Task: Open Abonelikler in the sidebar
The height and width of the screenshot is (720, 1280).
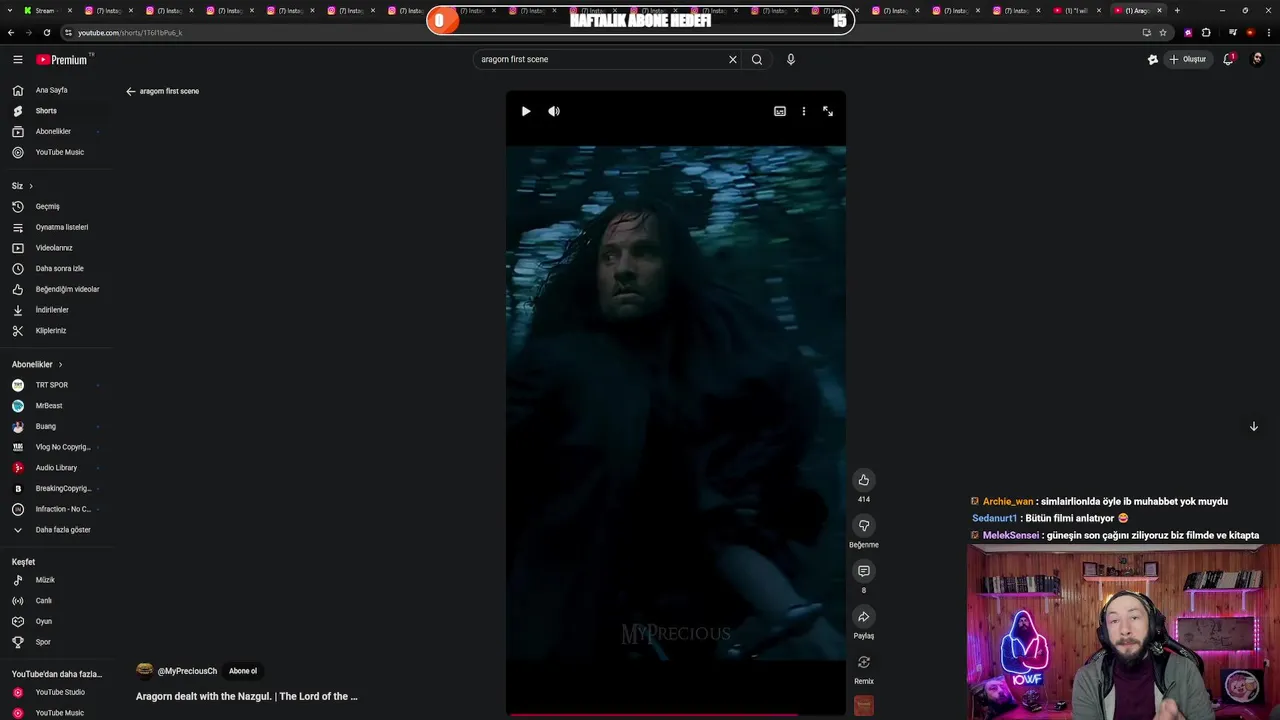Action: coord(54,131)
